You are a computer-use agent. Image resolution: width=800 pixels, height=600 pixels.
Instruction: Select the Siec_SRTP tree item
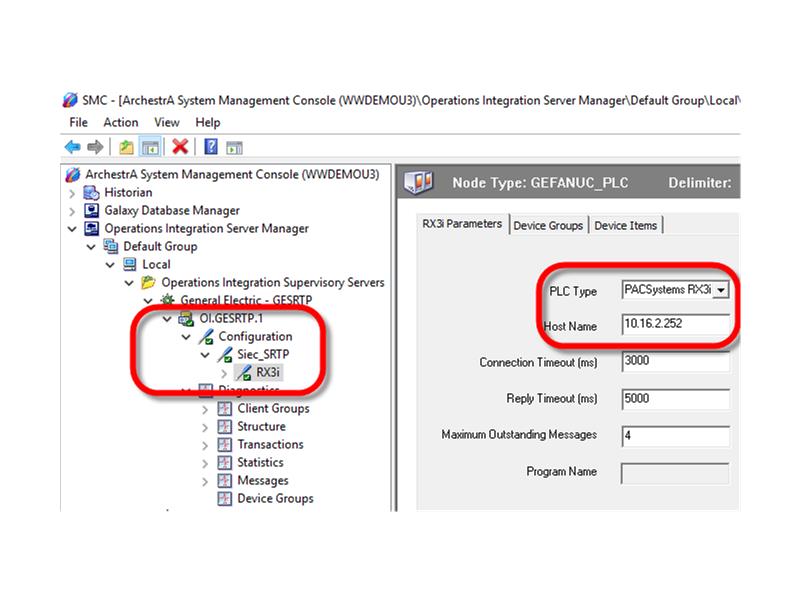(263, 354)
